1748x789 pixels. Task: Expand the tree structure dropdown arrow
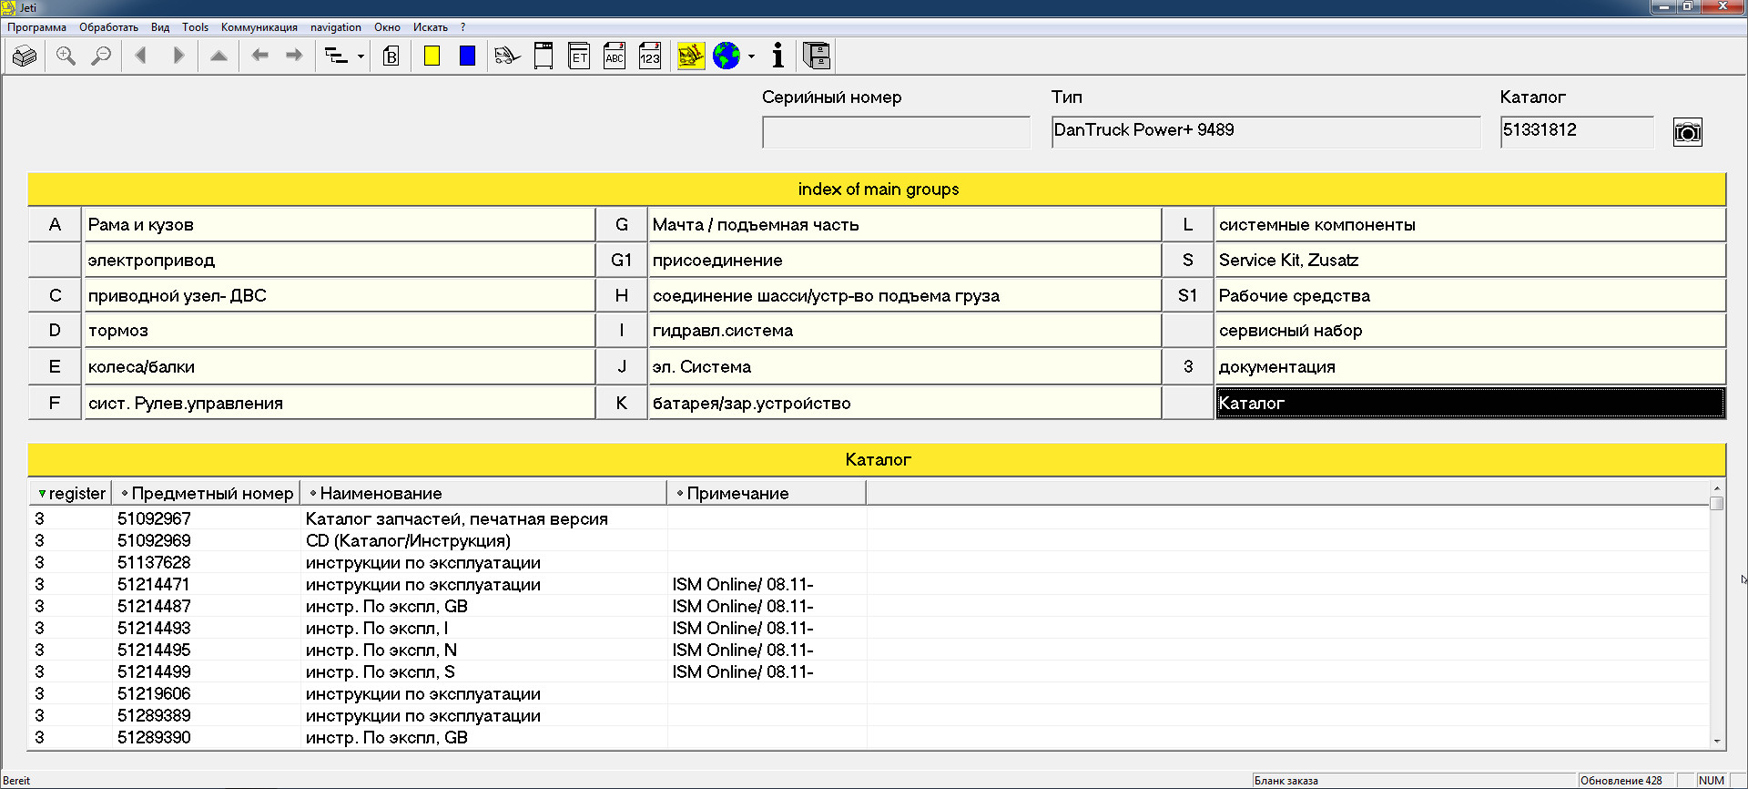click(x=361, y=57)
